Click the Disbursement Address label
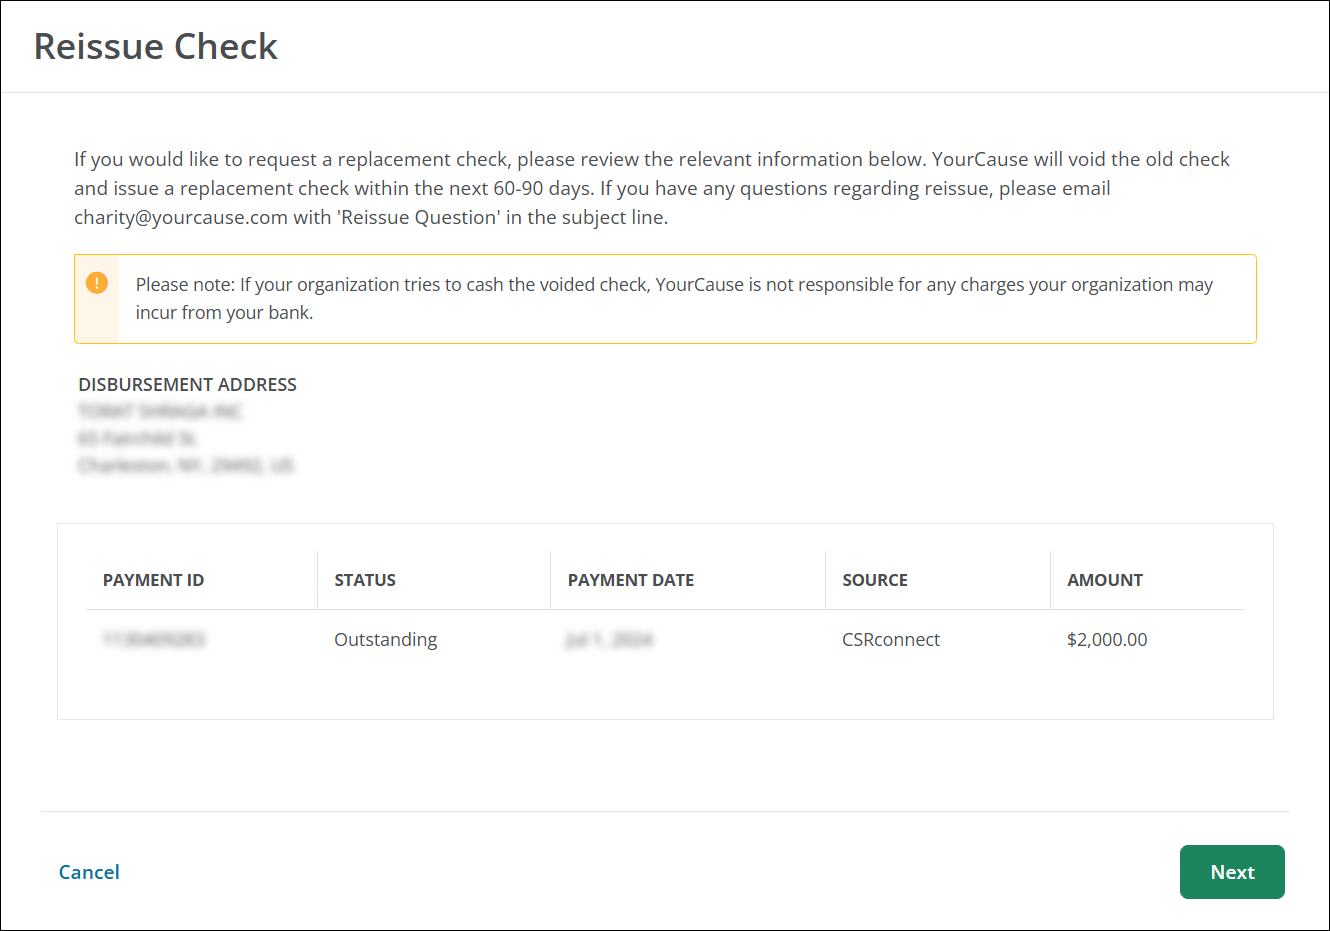Viewport: 1330px width, 931px height. [187, 385]
